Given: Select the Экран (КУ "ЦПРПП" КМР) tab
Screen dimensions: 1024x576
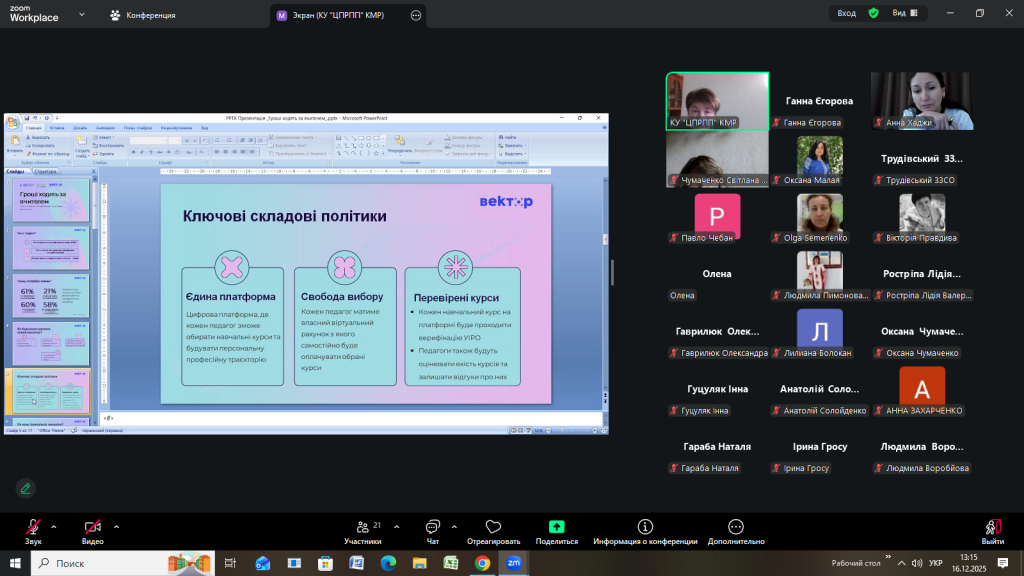Looking at the screenshot, I should click(x=340, y=15).
